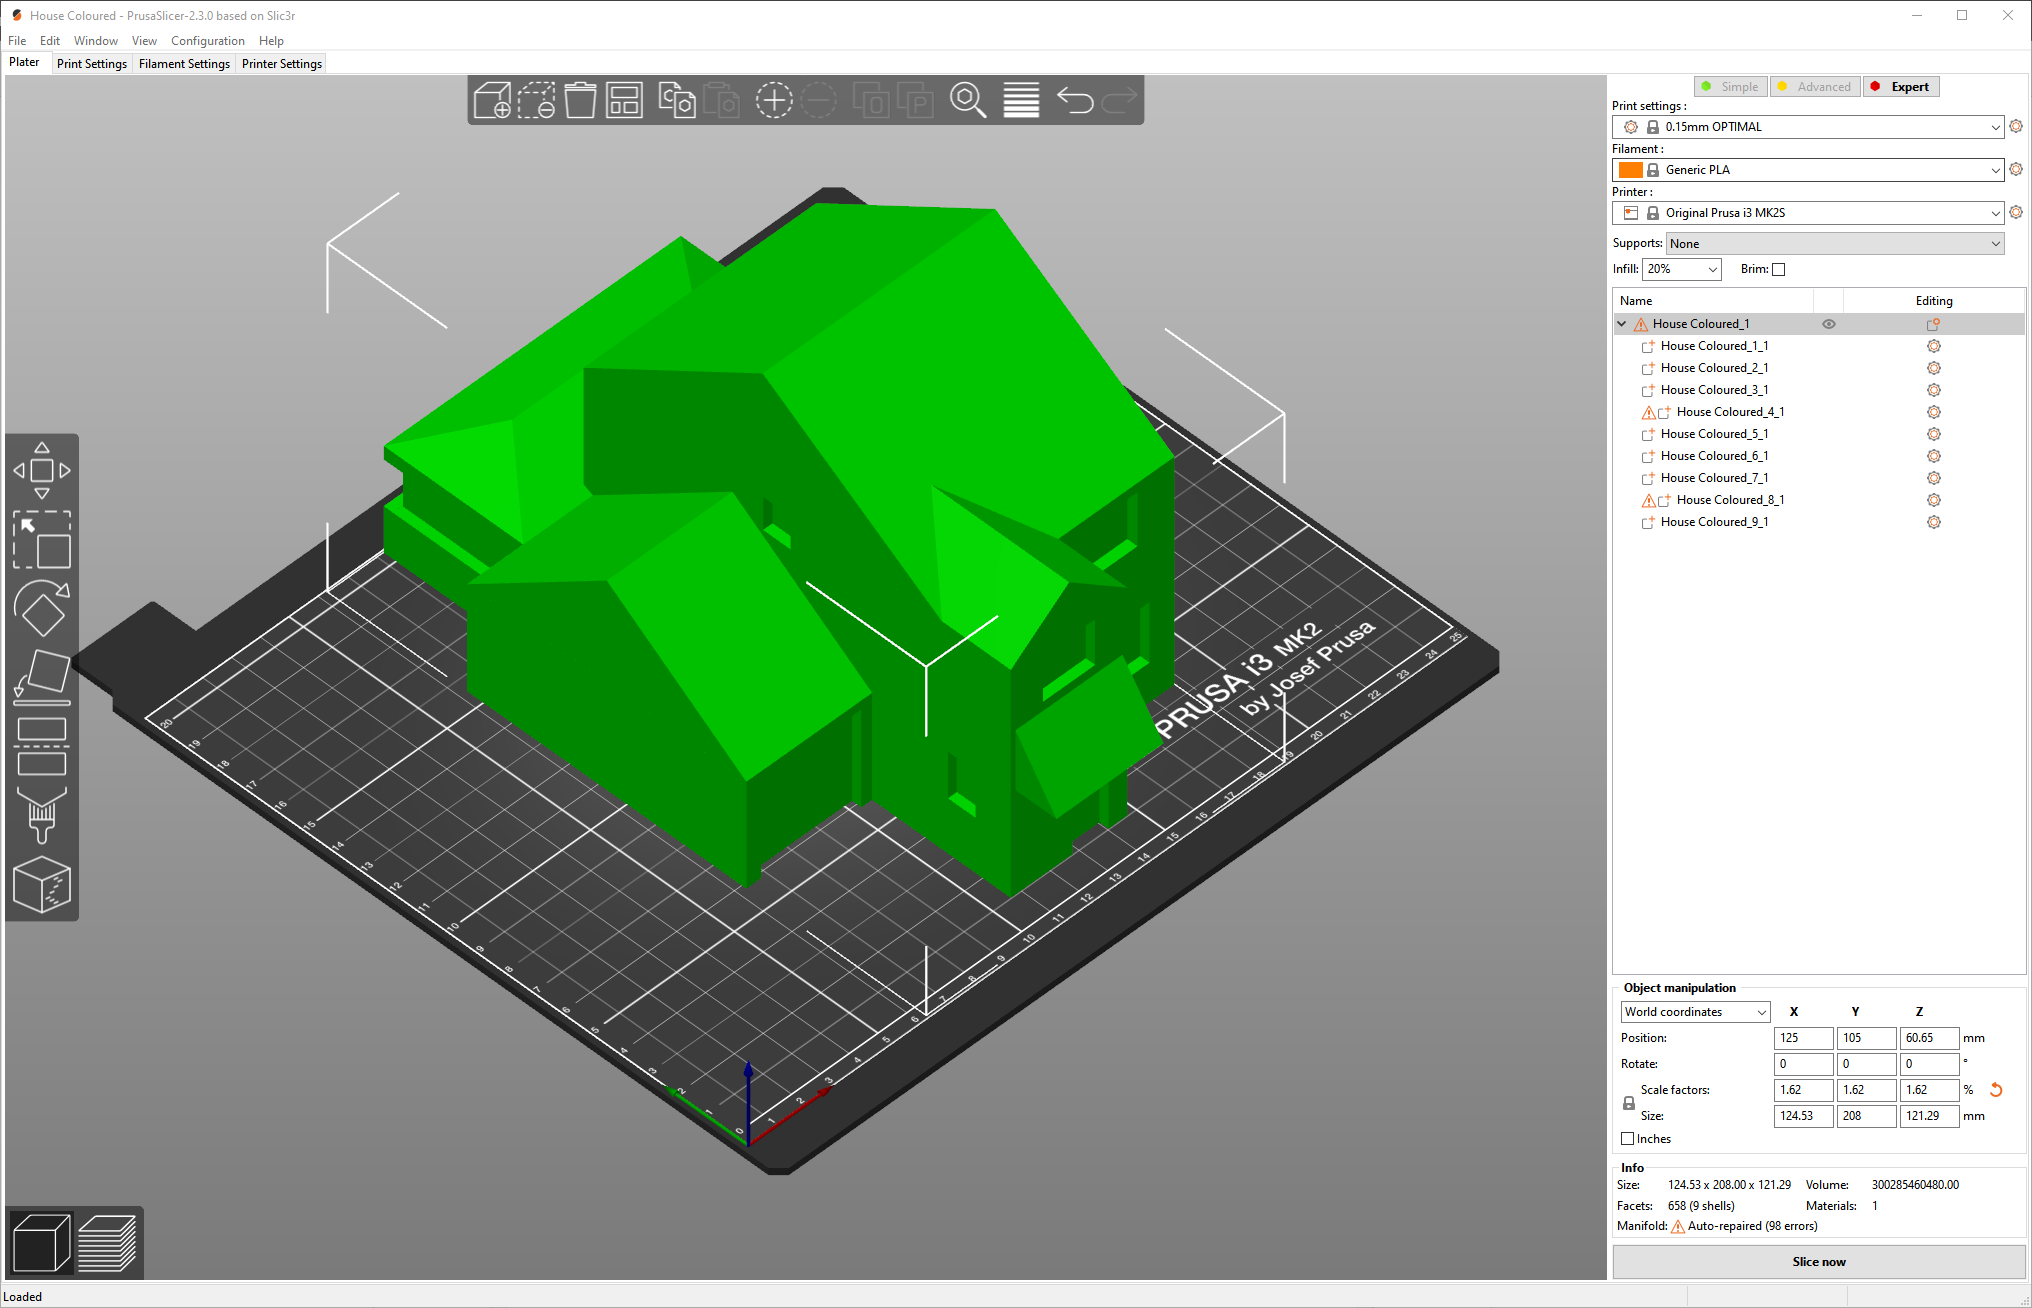The width and height of the screenshot is (2032, 1308).
Task: Select the Rotate tool
Action: pyautogui.click(x=42, y=607)
